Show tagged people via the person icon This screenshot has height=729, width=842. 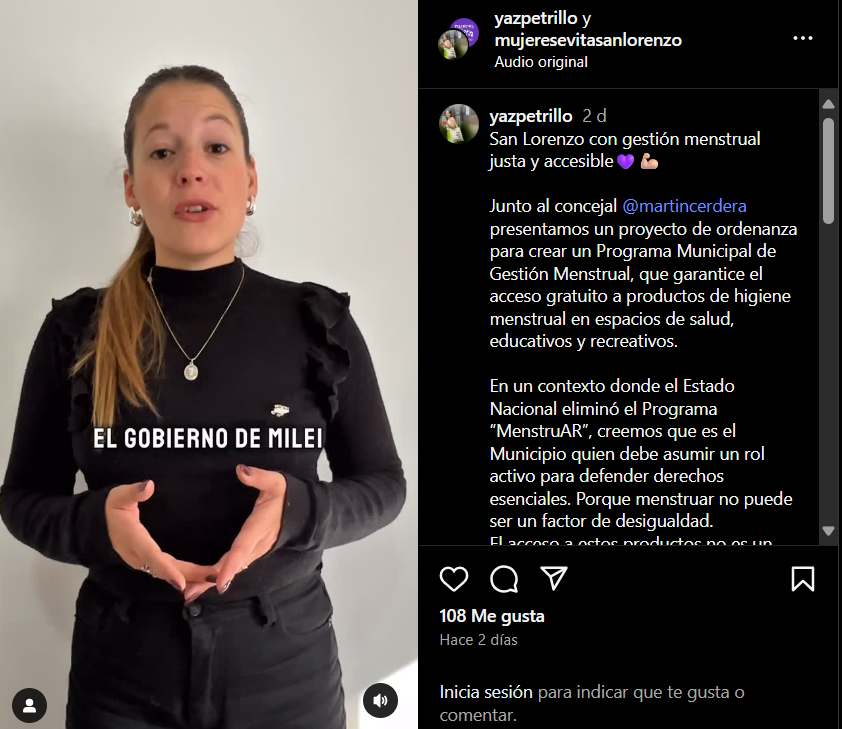(30, 705)
